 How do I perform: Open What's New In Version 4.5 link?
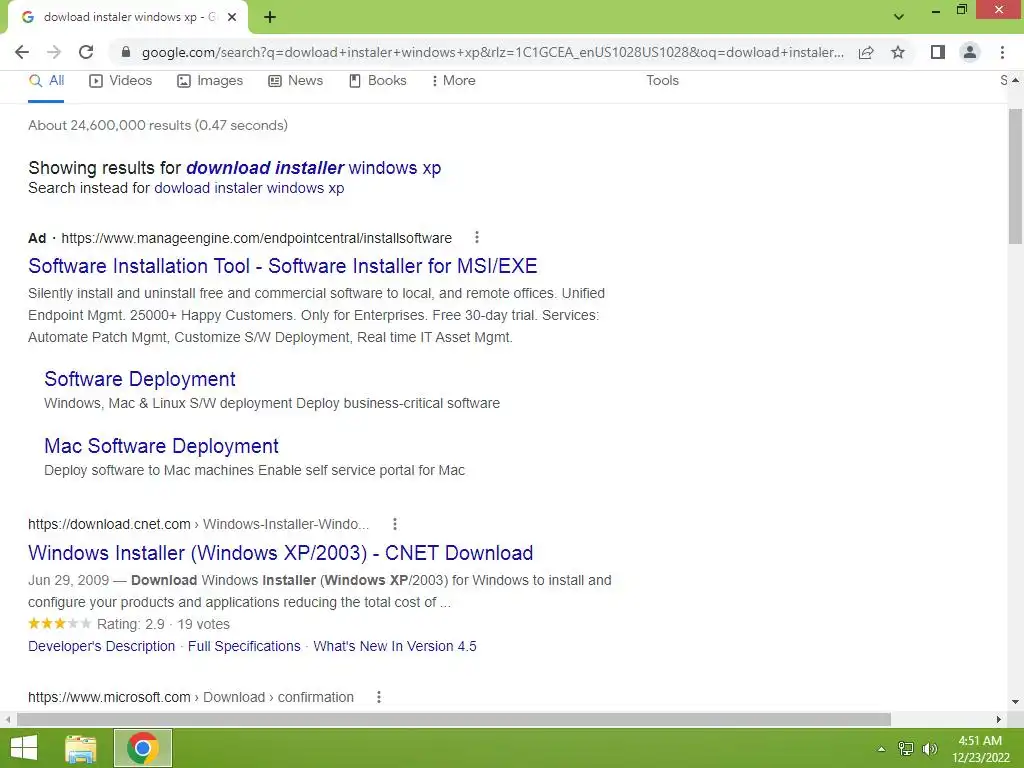[395, 647]
